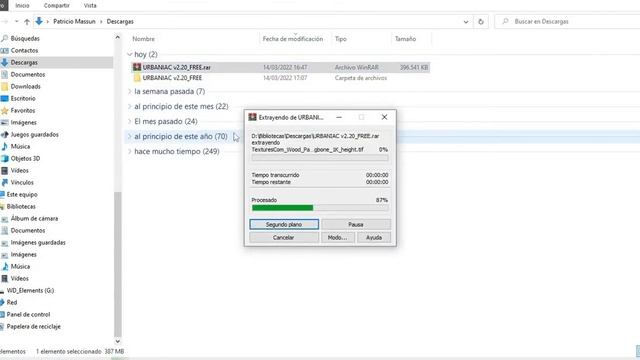Select the Downloads folder icon

[4, 87]
